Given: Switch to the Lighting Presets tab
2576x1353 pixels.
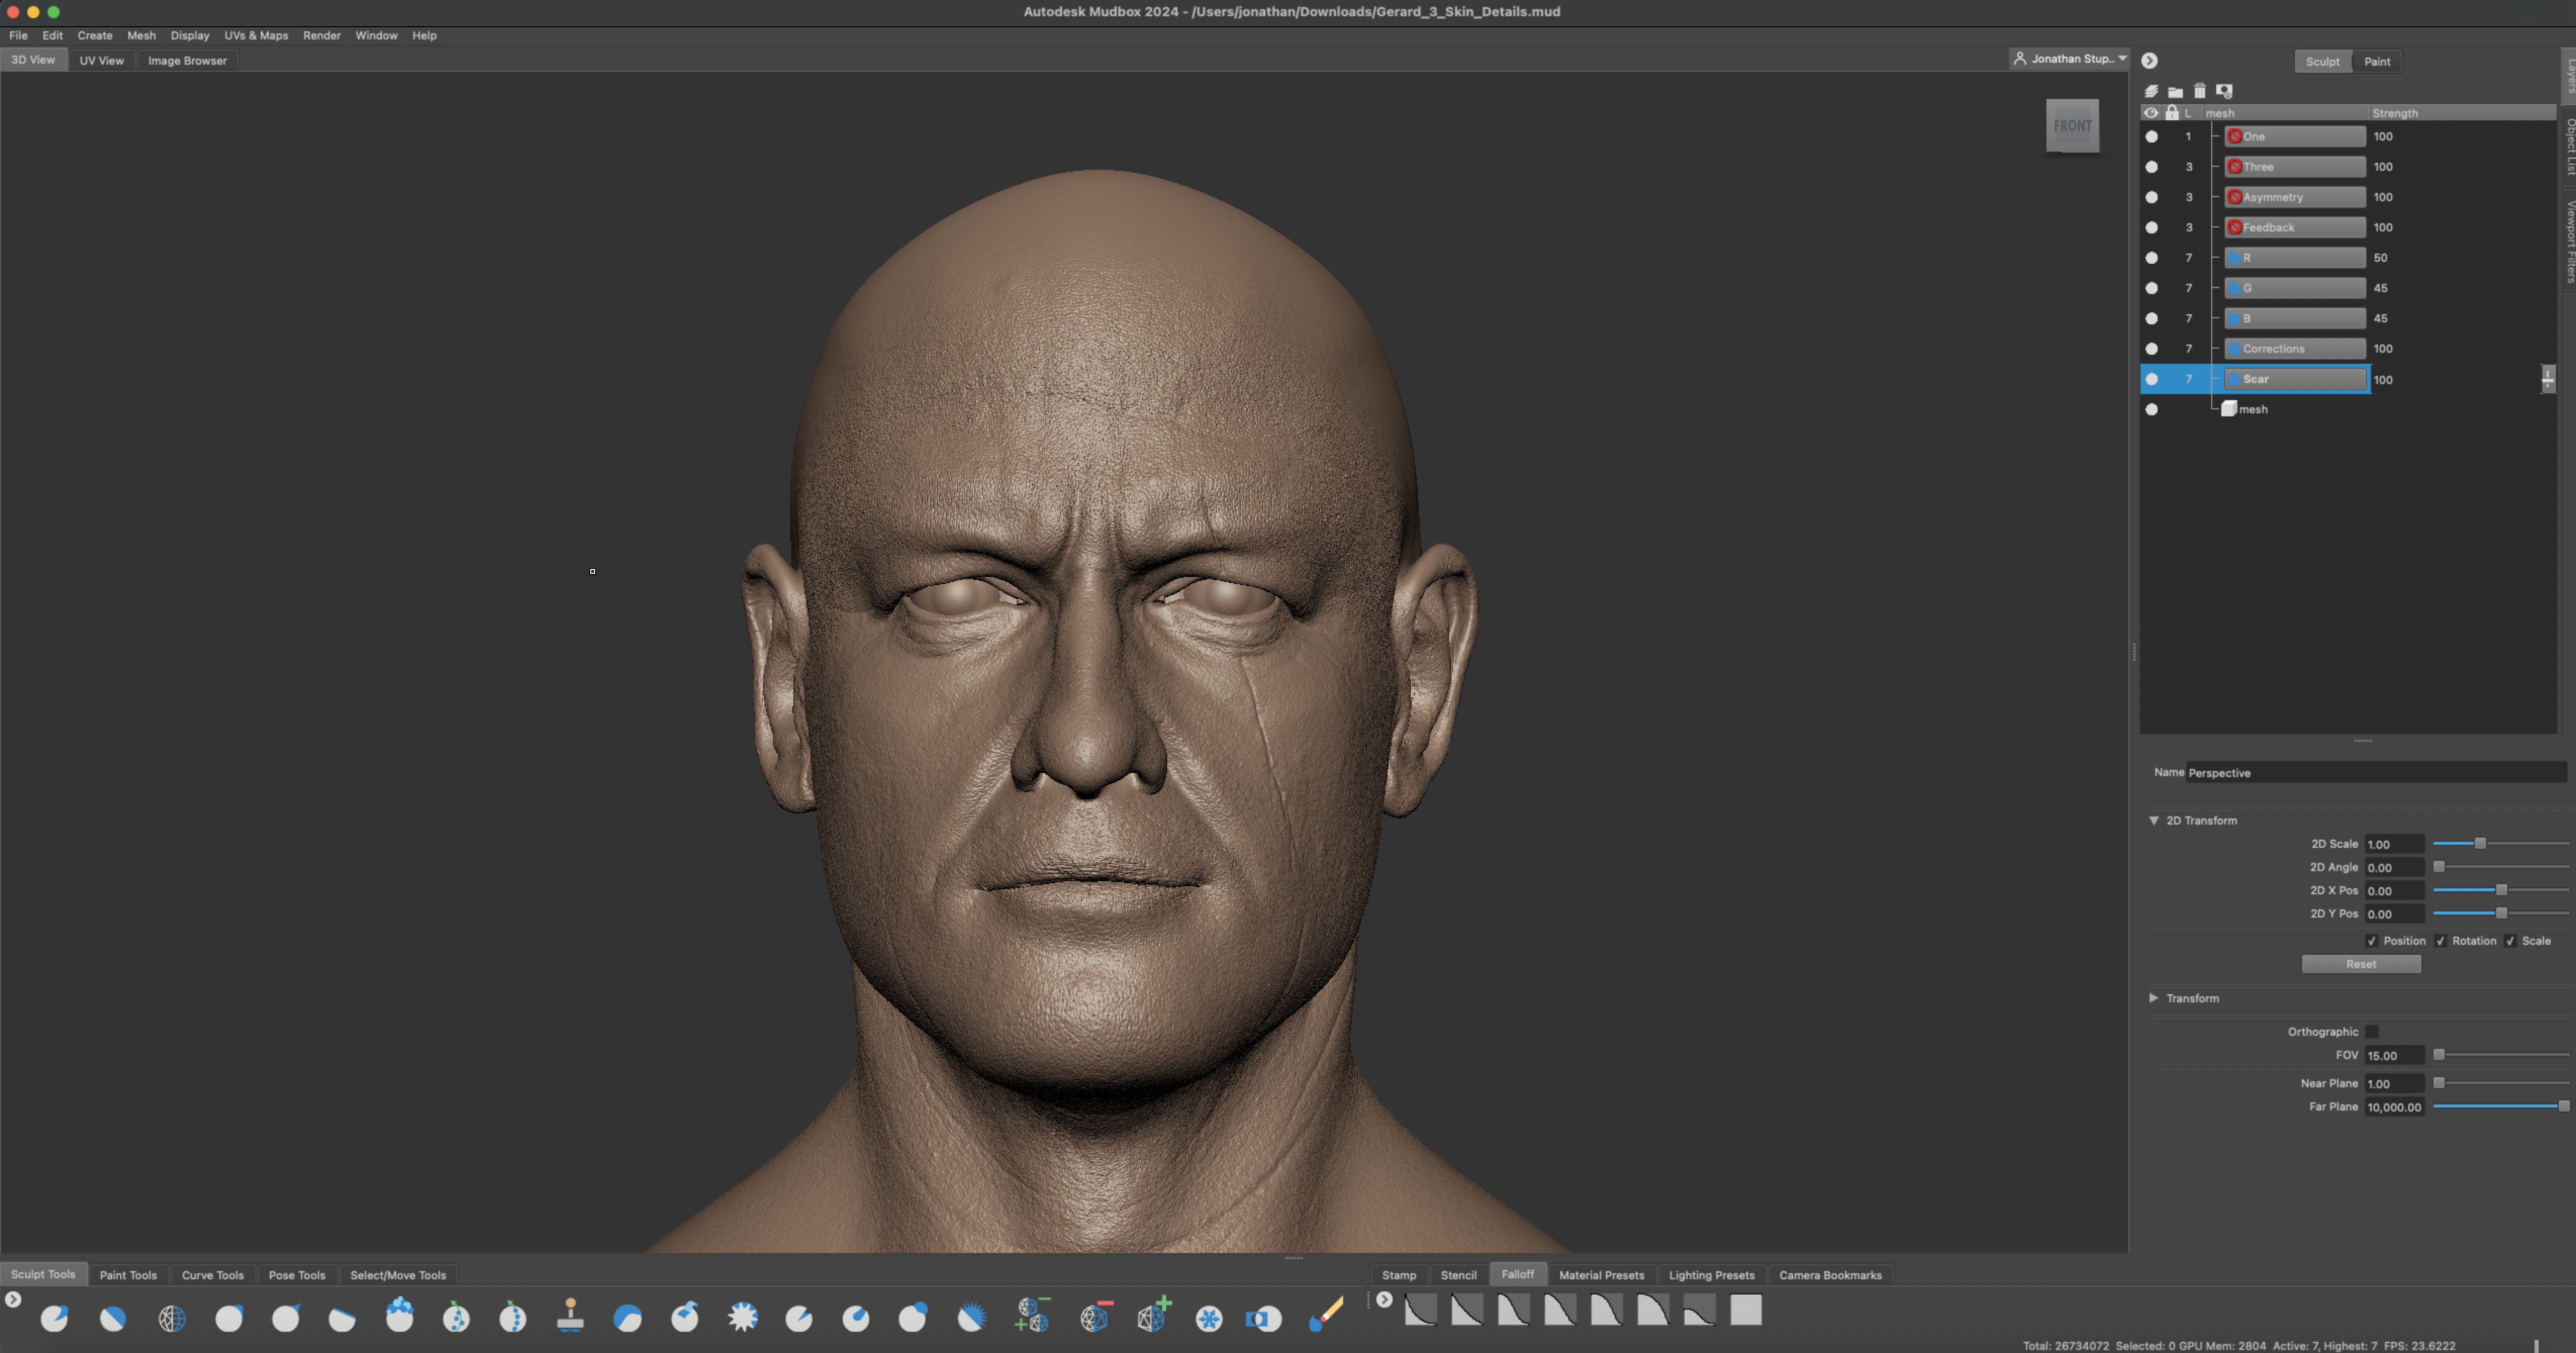Looking at the screenshot, I should pos(1711,1275).
